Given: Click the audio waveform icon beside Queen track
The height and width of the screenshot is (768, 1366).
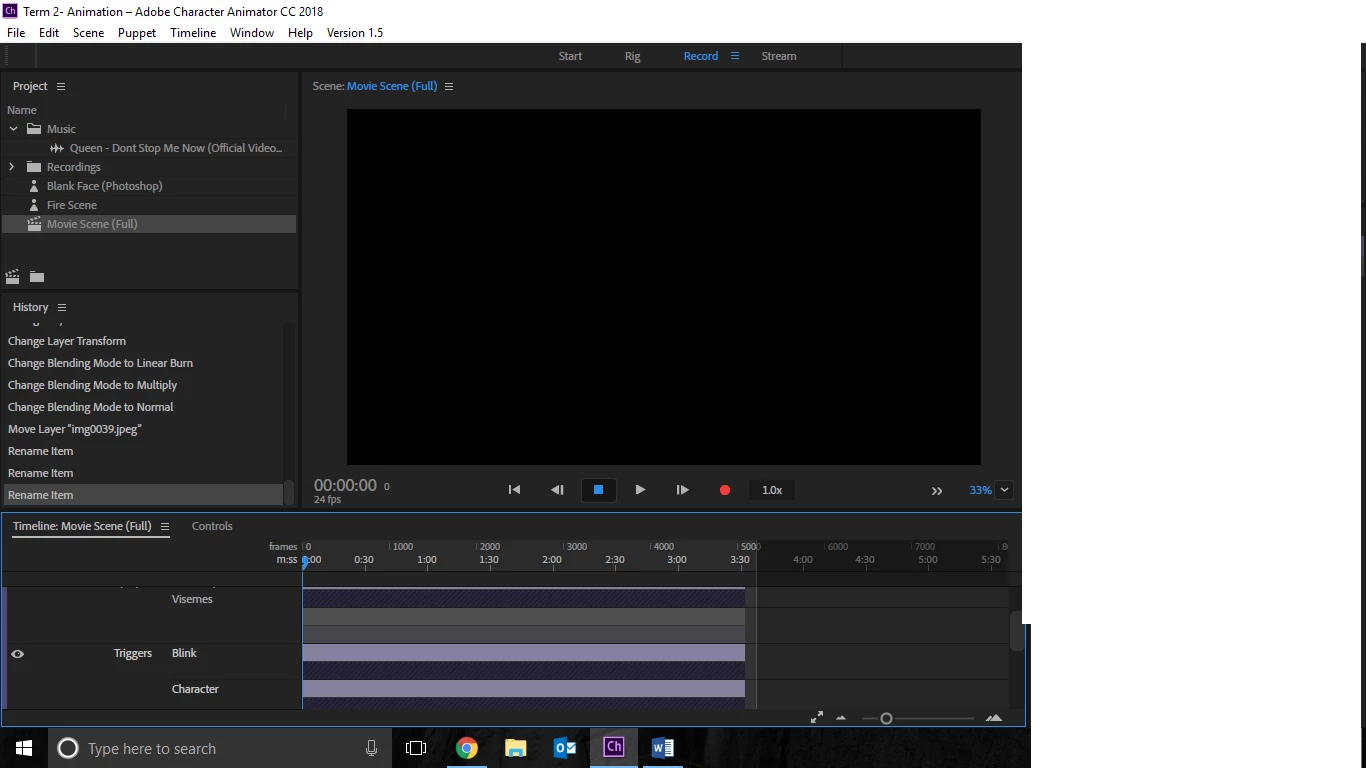Looking at the screenshot, I should [x=57, y=148].
